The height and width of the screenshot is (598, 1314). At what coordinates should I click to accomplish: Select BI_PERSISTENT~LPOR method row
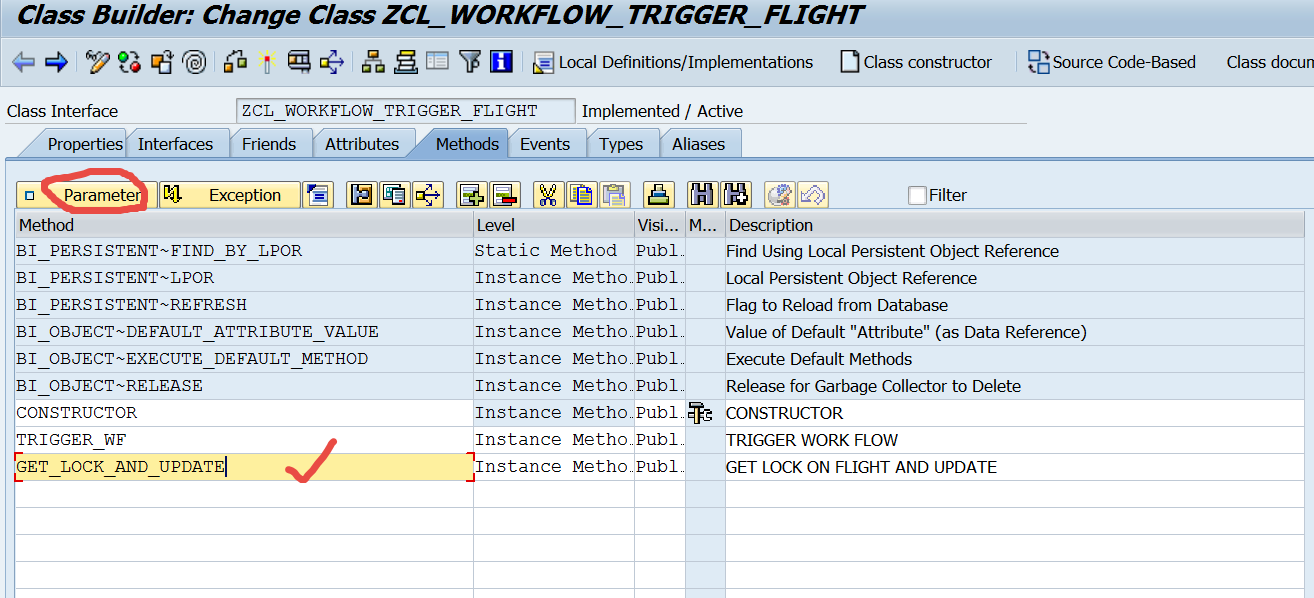(x=244, y=278)
